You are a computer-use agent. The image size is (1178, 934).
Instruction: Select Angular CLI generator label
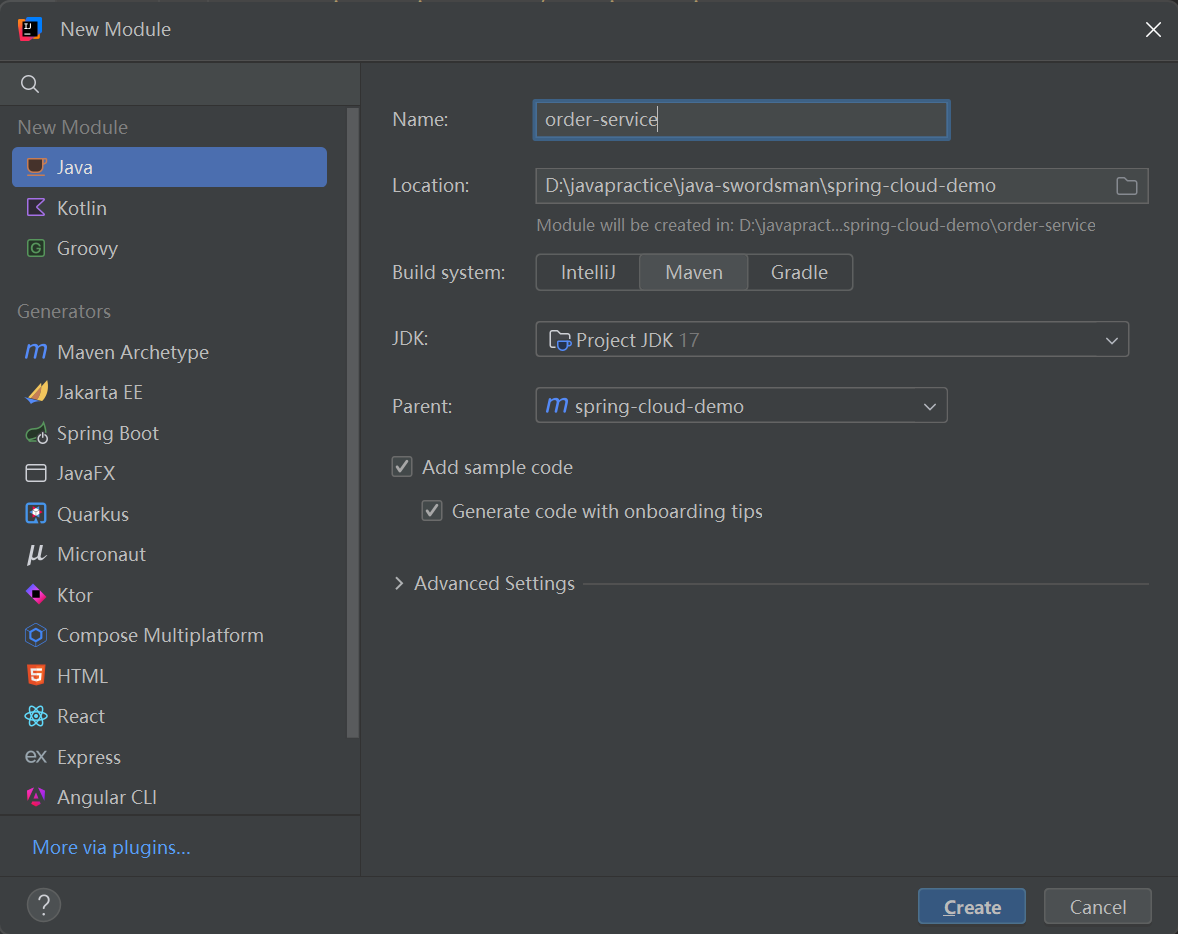[x=107, y=797]
